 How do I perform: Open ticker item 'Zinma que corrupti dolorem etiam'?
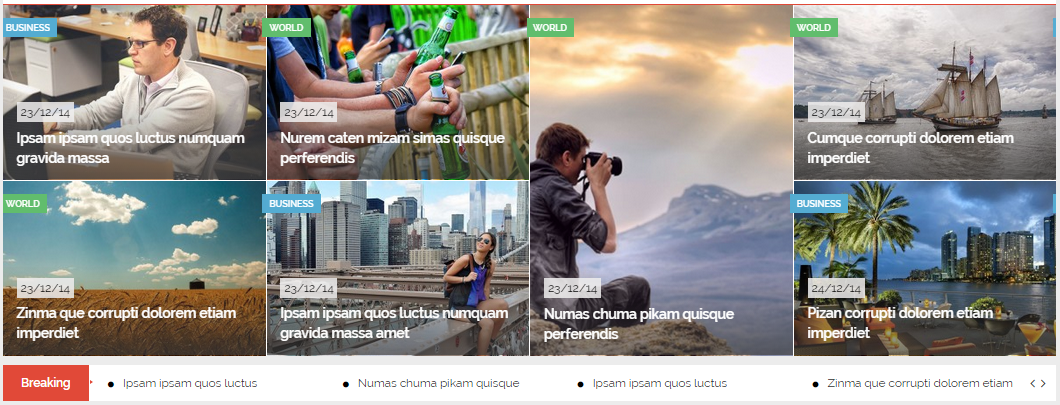coord(920,383)
